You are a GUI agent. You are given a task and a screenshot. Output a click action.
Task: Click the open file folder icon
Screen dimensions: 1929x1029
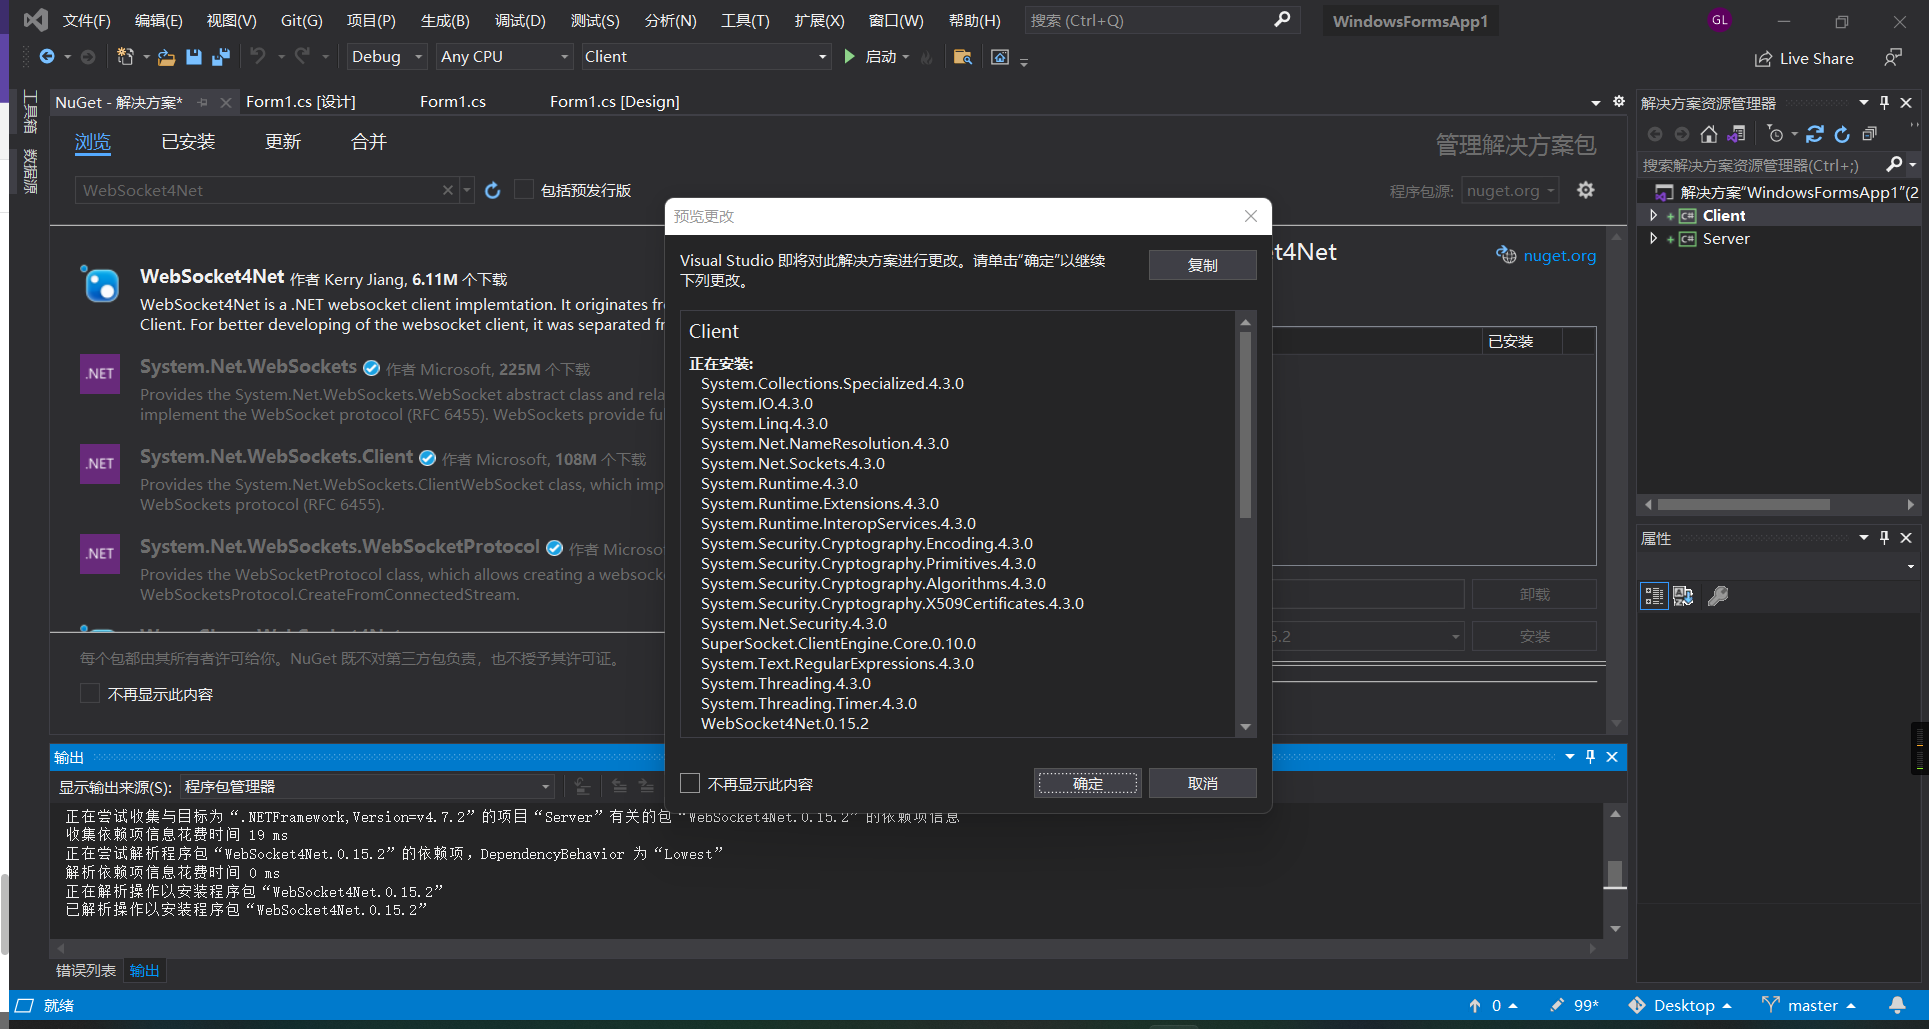click(166, 57)
